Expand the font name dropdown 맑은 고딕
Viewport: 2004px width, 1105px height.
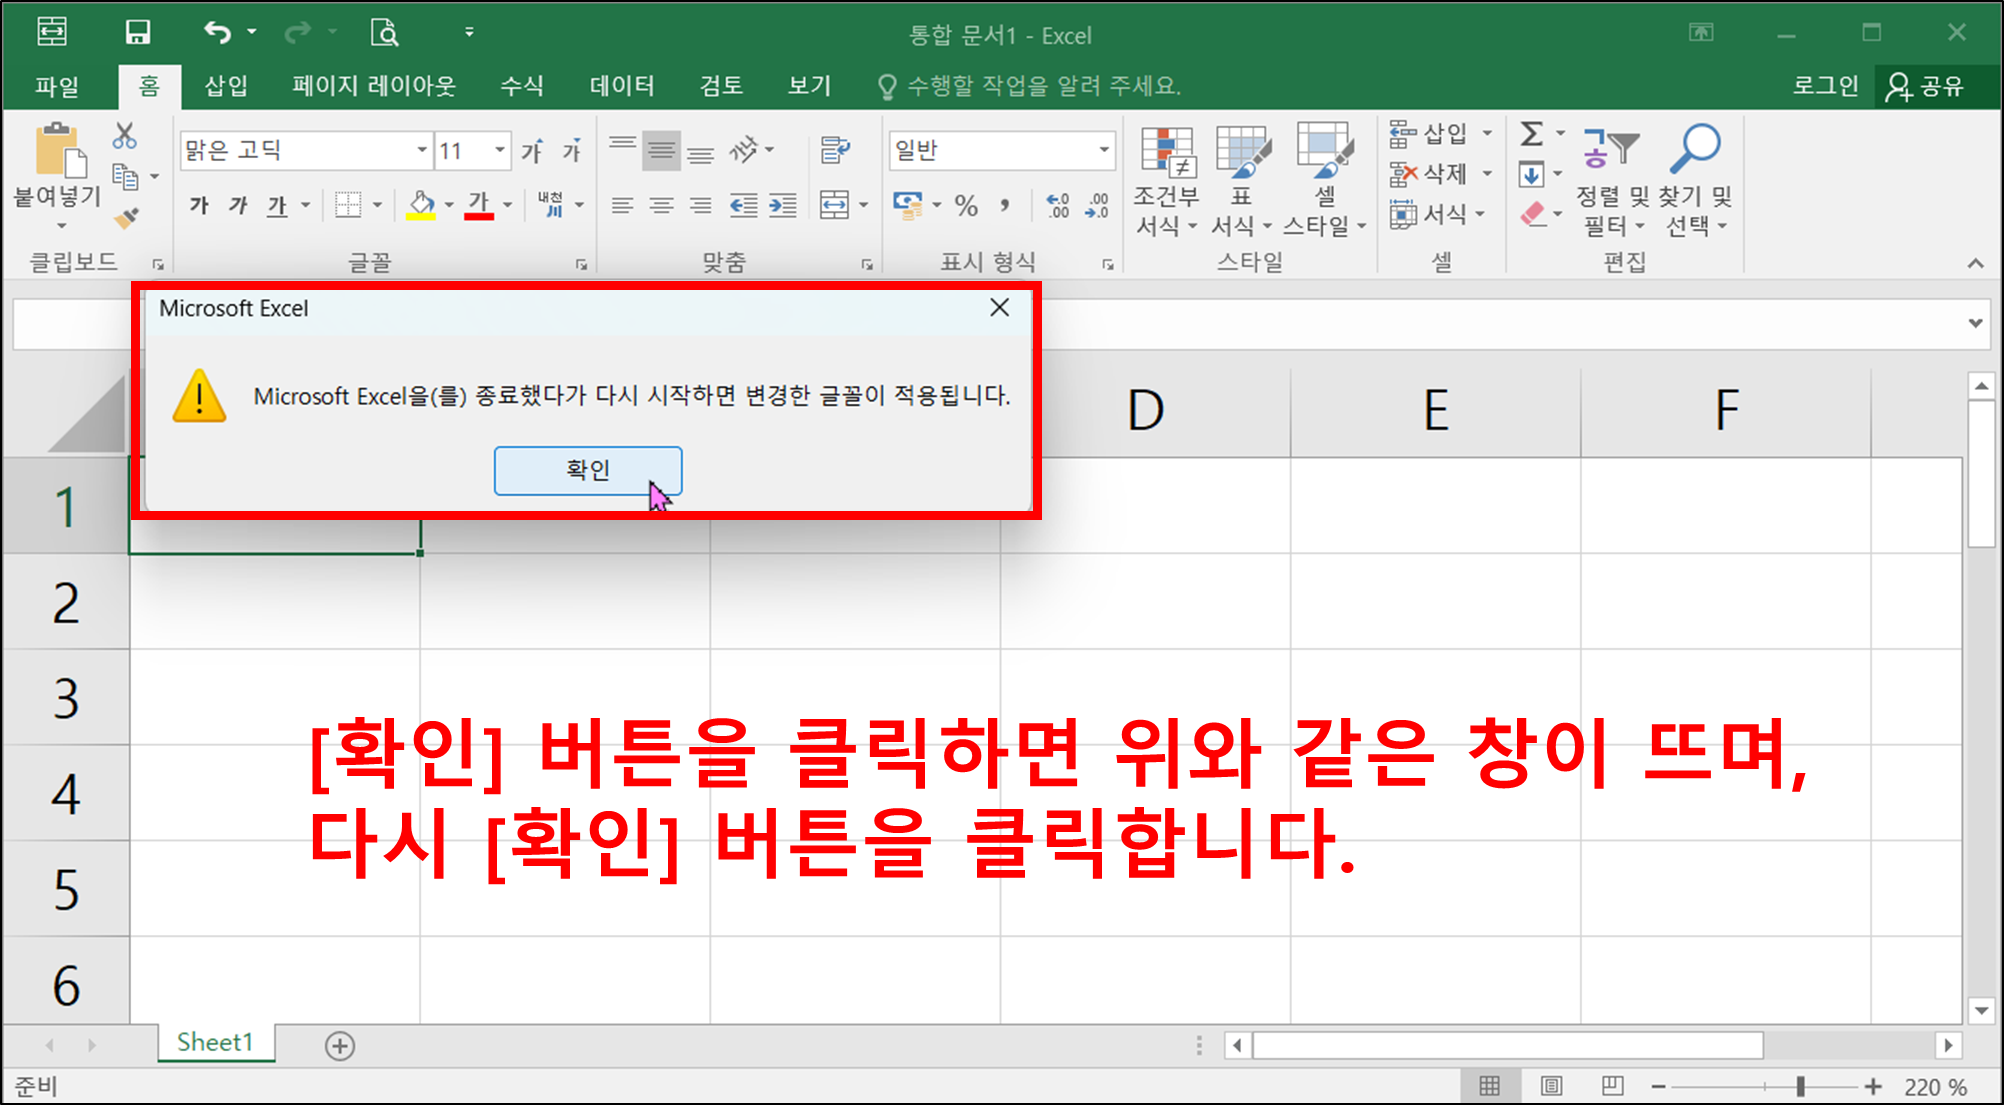(422, 150)
